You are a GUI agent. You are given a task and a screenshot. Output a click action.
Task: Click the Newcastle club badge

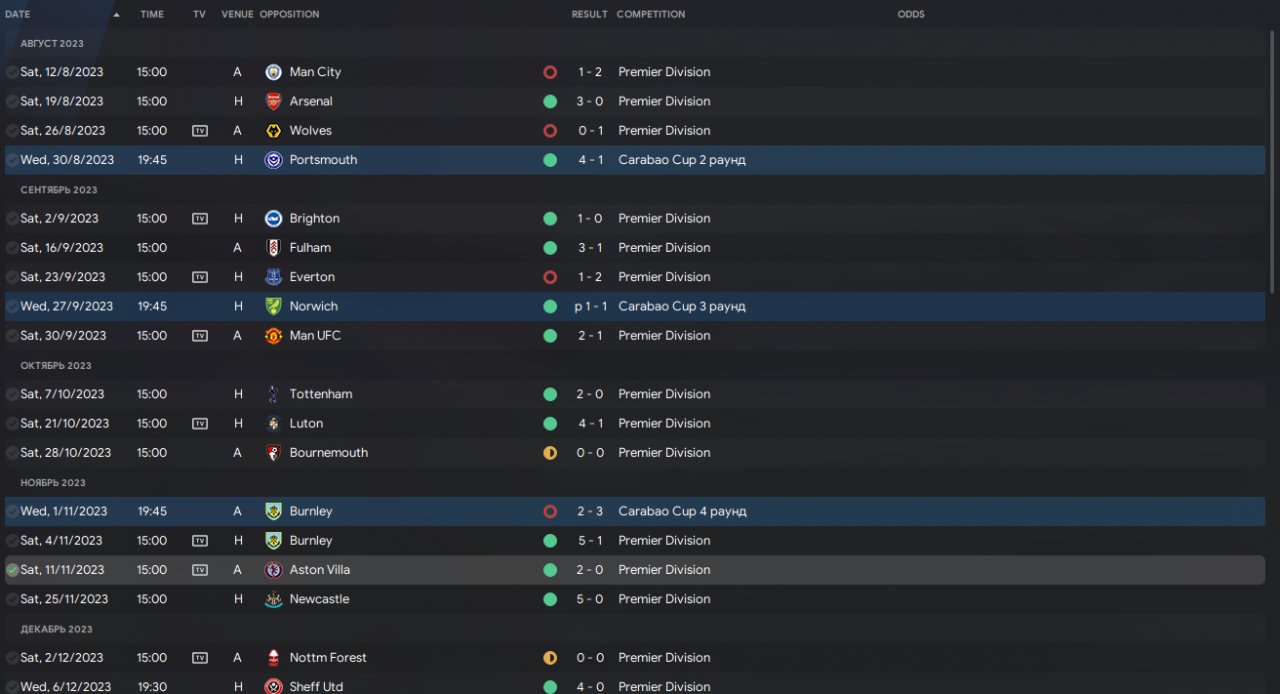coord(273,599)
